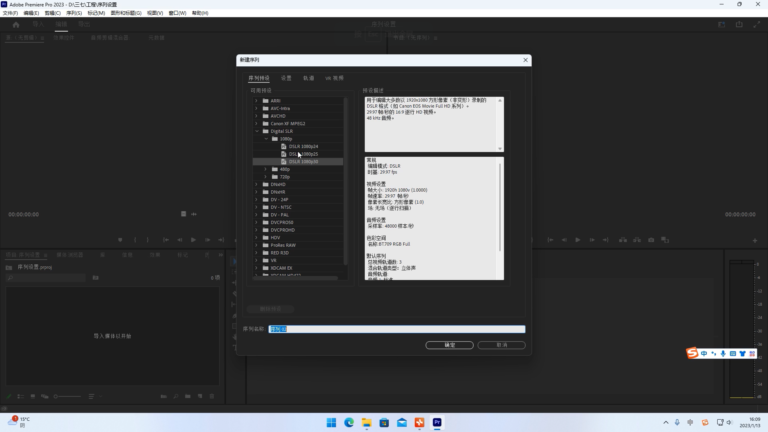Click the Project panel trash Clear icon
768x432 pixels.
pyautogui.click(x=212, y=396)
